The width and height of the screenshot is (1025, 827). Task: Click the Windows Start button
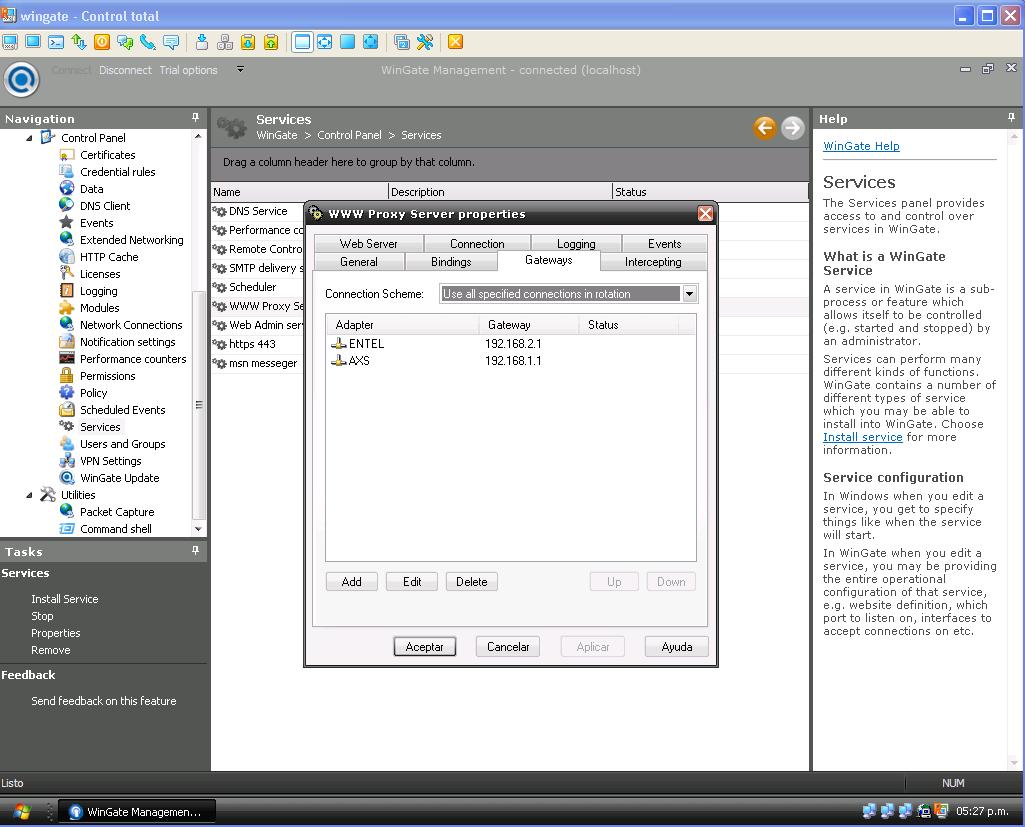[x=22, y=812]
